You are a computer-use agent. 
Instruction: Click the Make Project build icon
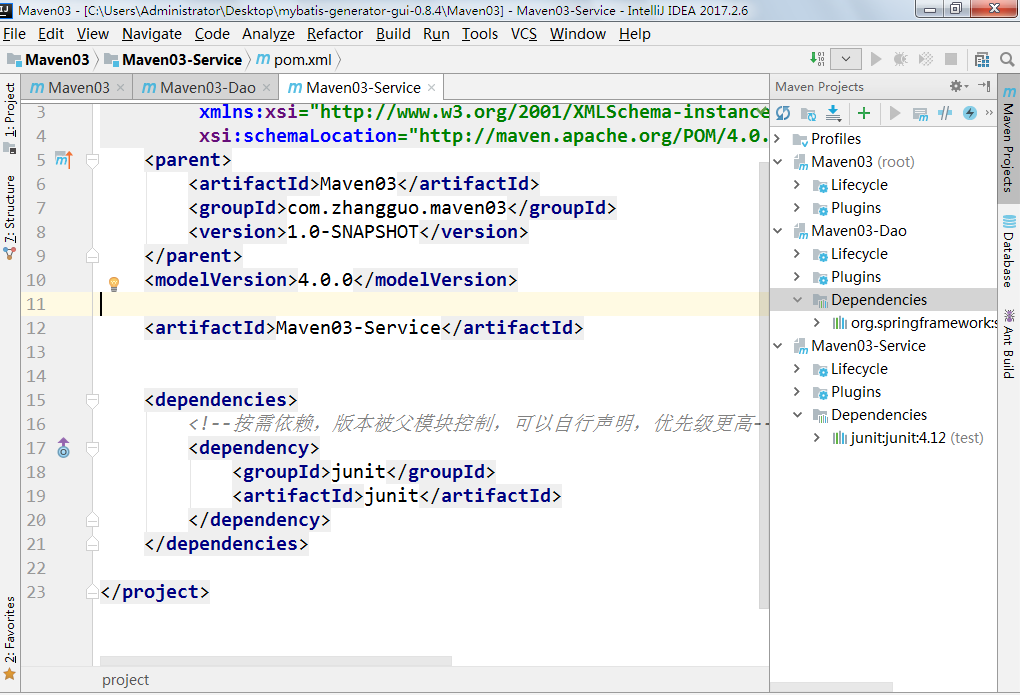817,59
